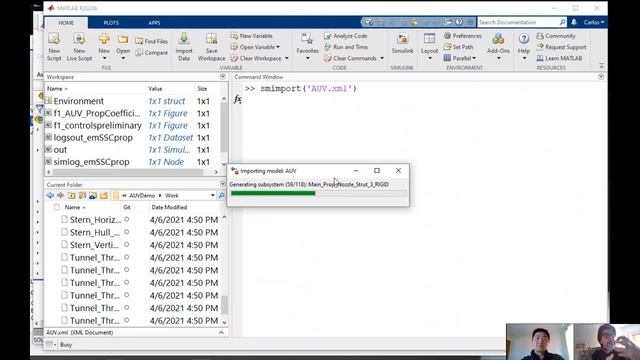Open the Help menu
640x360 pixels.
[x=524, y=47]
